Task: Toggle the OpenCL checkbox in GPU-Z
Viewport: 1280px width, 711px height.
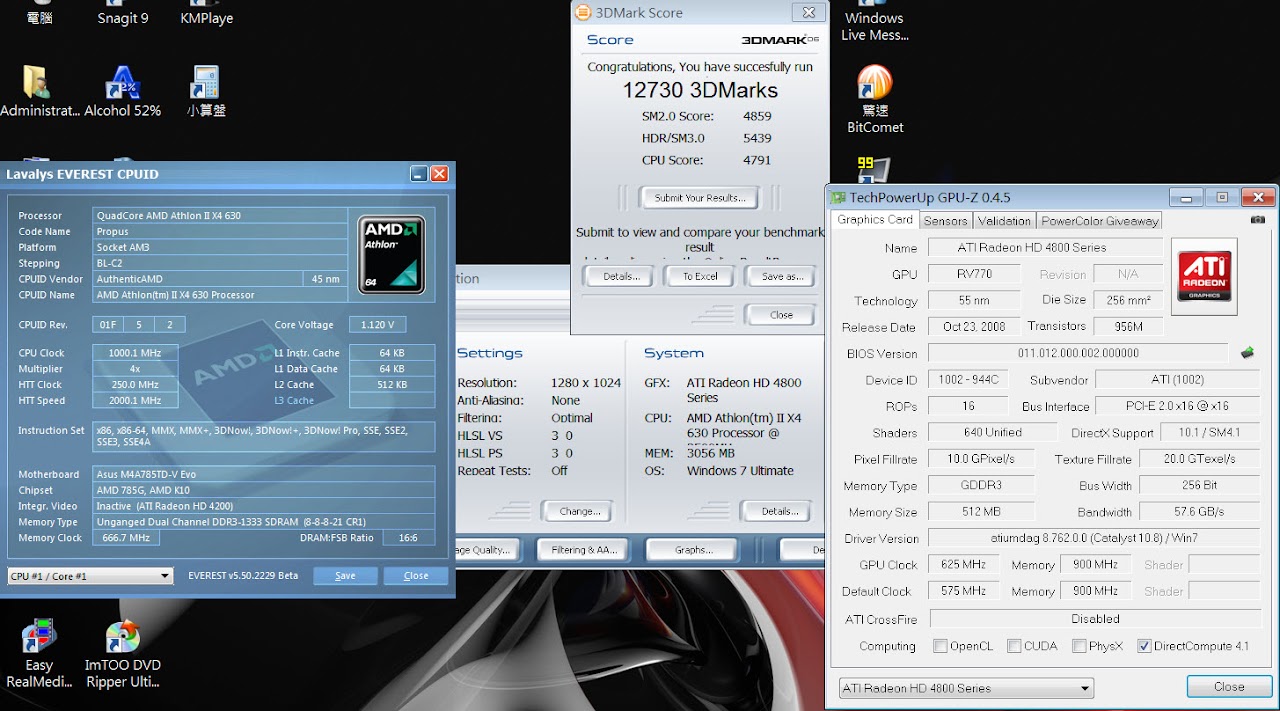Action: coord(940,646)
